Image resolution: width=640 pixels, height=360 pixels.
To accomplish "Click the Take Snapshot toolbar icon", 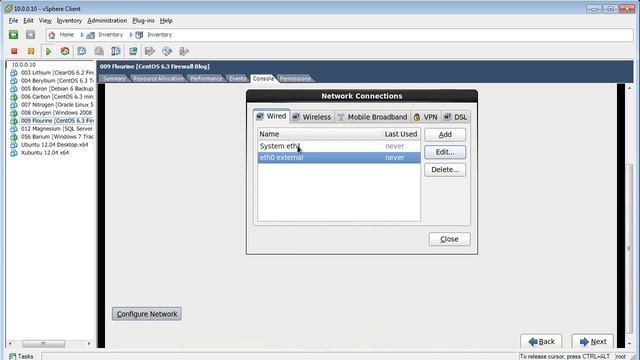I will [82, 51].
